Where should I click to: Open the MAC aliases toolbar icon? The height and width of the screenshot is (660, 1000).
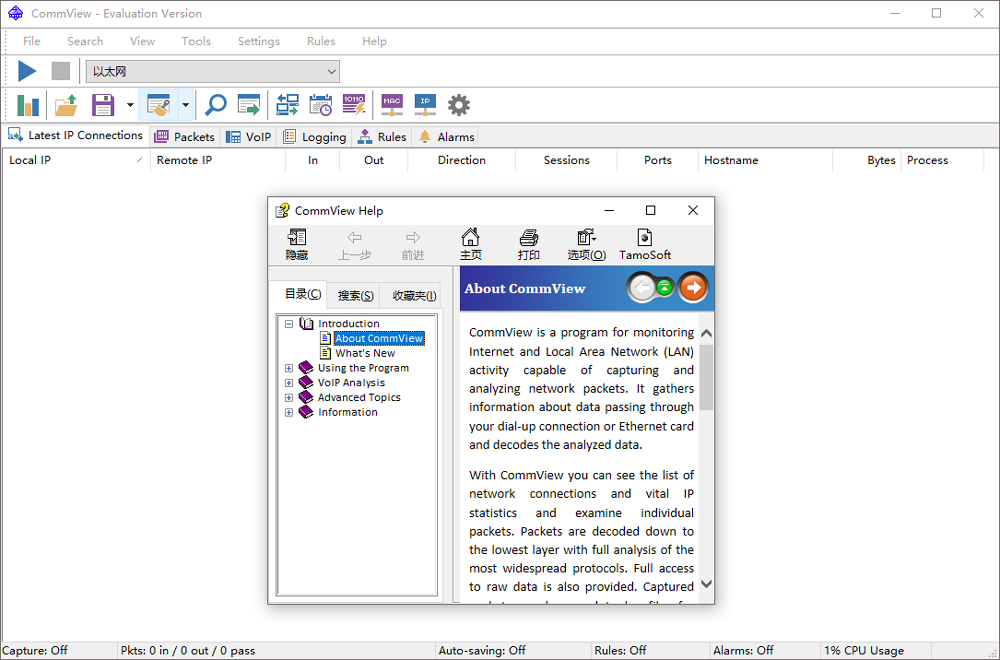click(x=392, y=105)
